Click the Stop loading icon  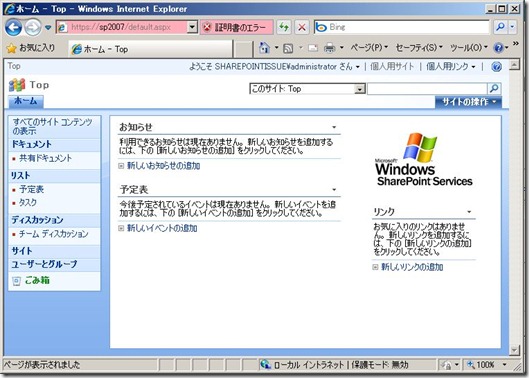point(302,27)
